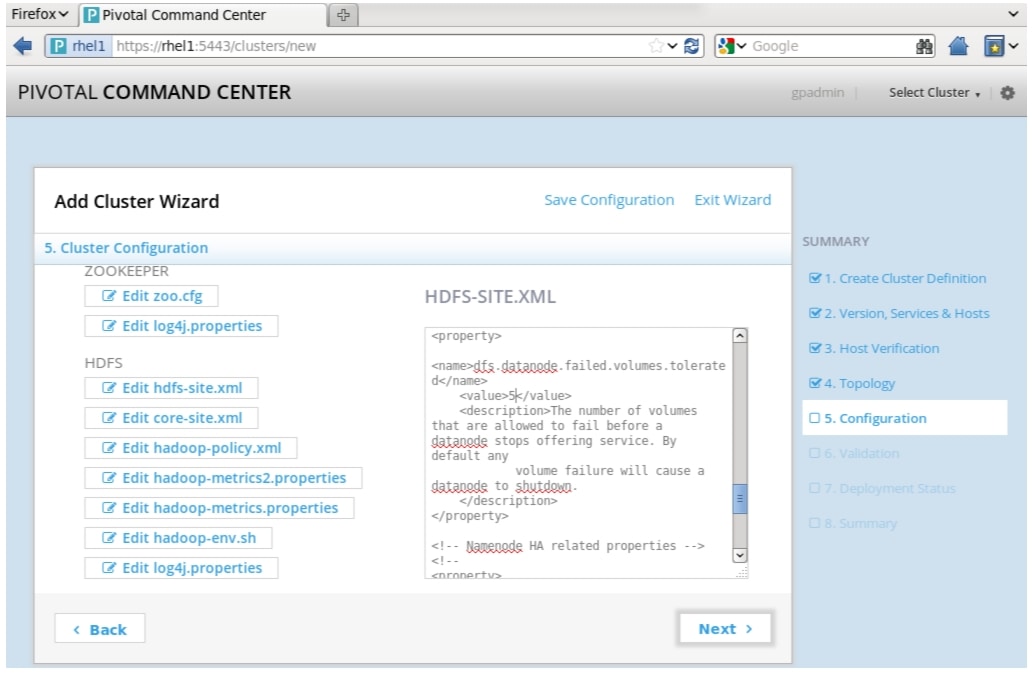This screenshot has height=675, width=1032.
Task: Open the bookmarks menu icon
Action: click(x=994, y=46)
